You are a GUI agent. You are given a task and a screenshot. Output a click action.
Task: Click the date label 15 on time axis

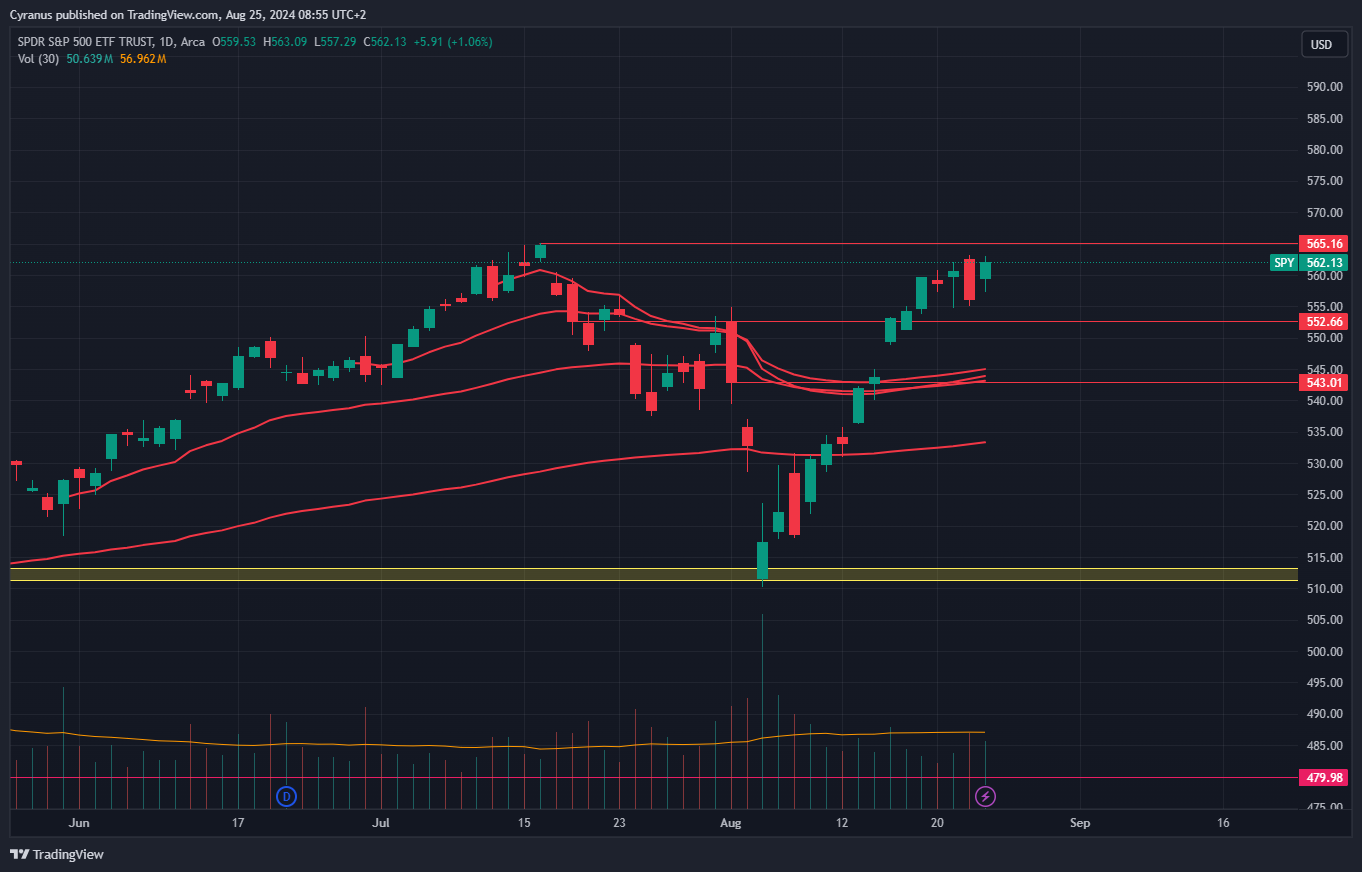coord(524,823)
